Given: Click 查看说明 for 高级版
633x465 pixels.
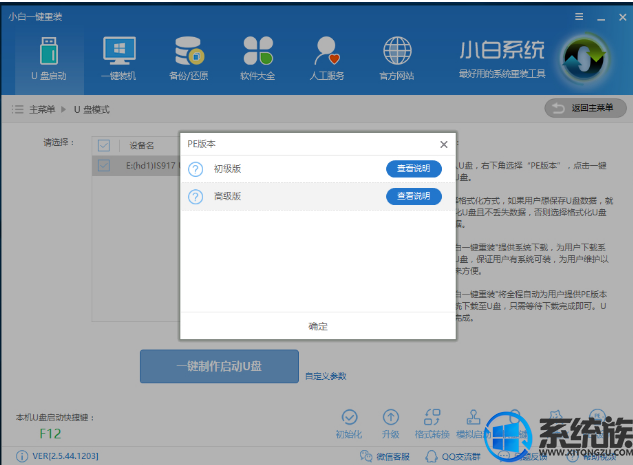Looking at the screenshot, I should coord(414,196).
